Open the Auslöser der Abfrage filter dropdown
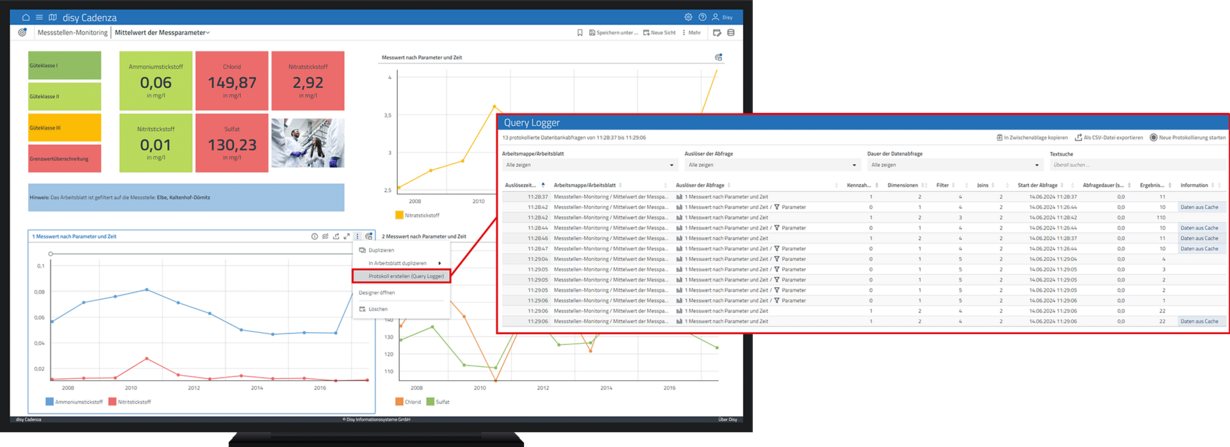This screenshot has width=1230, height=447. (x=771, y=165)
